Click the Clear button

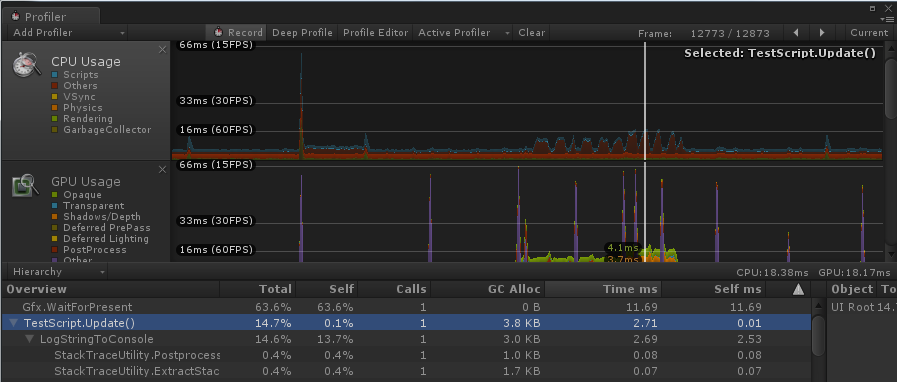coord(531,33)
